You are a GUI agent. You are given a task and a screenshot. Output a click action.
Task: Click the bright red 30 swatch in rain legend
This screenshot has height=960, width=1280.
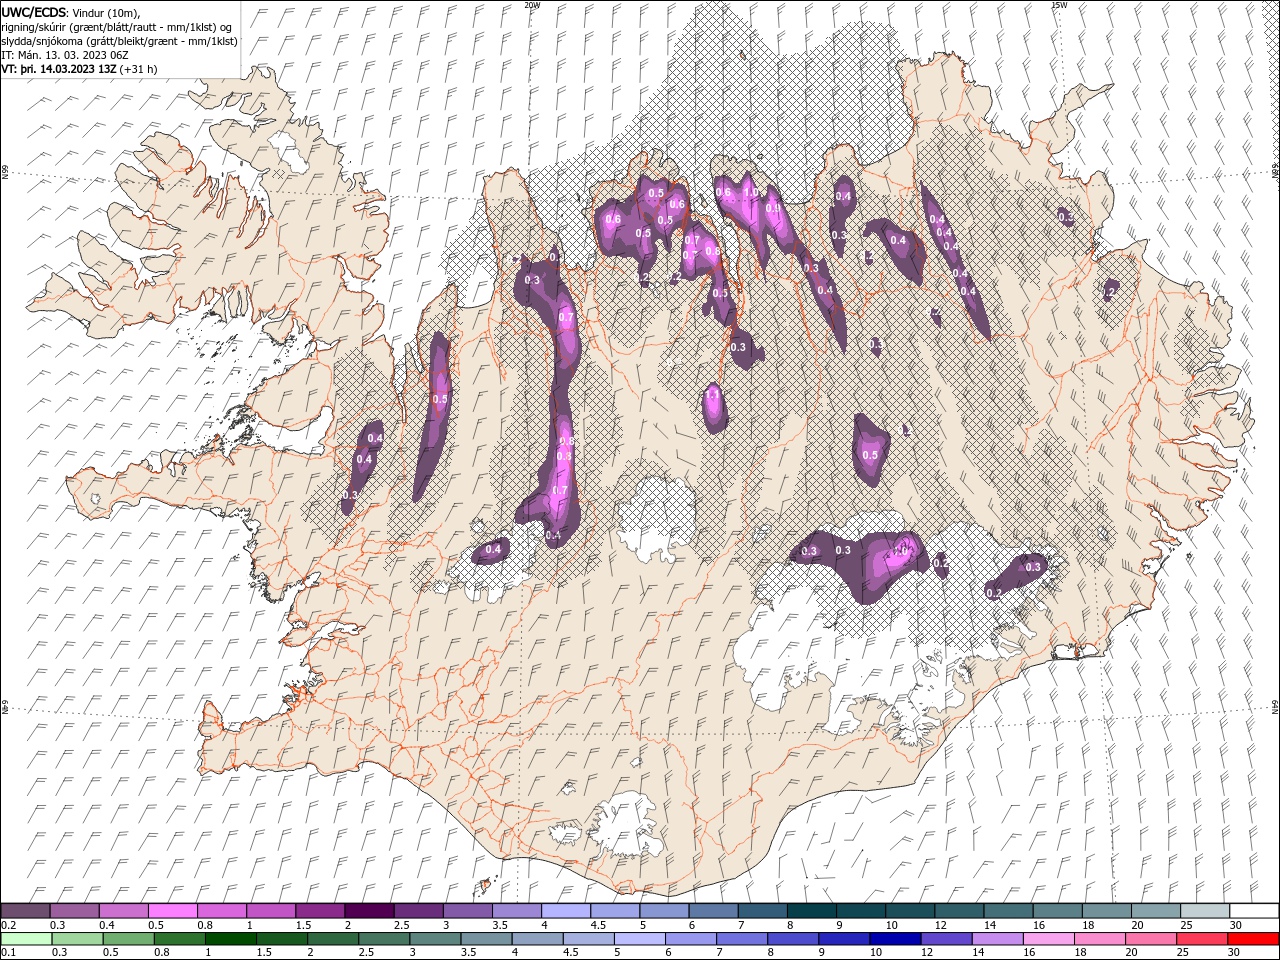point(1255,939)
